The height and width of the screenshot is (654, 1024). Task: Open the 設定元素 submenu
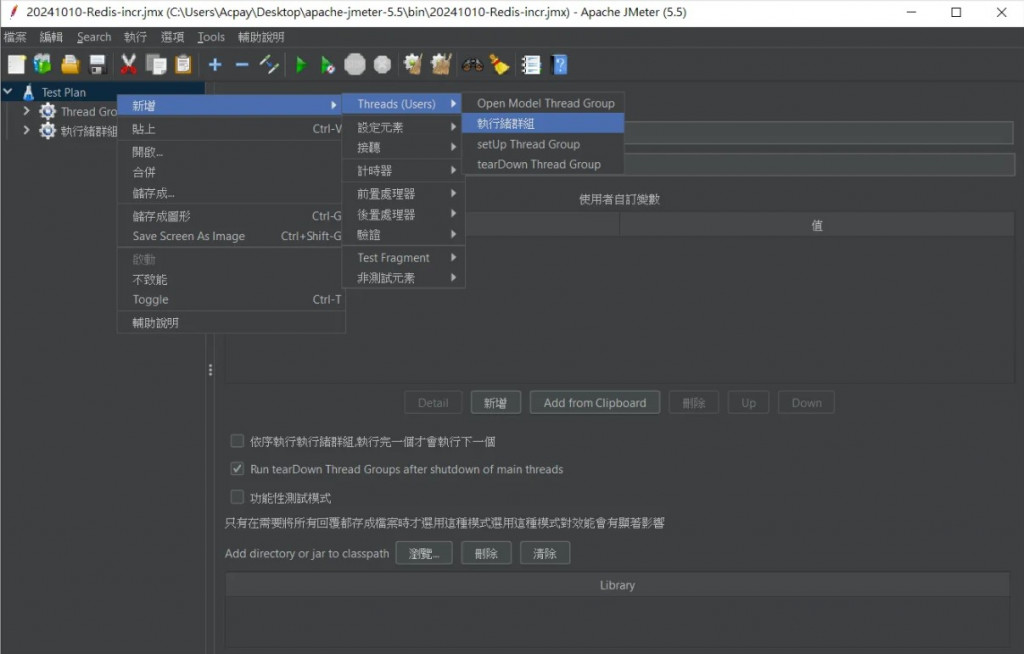click(x=404, y=127)
